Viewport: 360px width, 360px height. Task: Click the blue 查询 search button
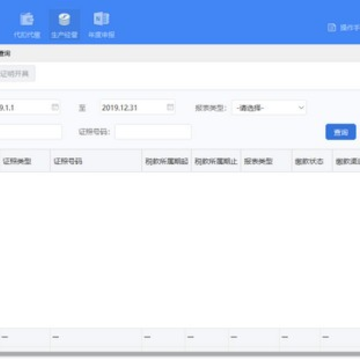[x=341, y=132]
